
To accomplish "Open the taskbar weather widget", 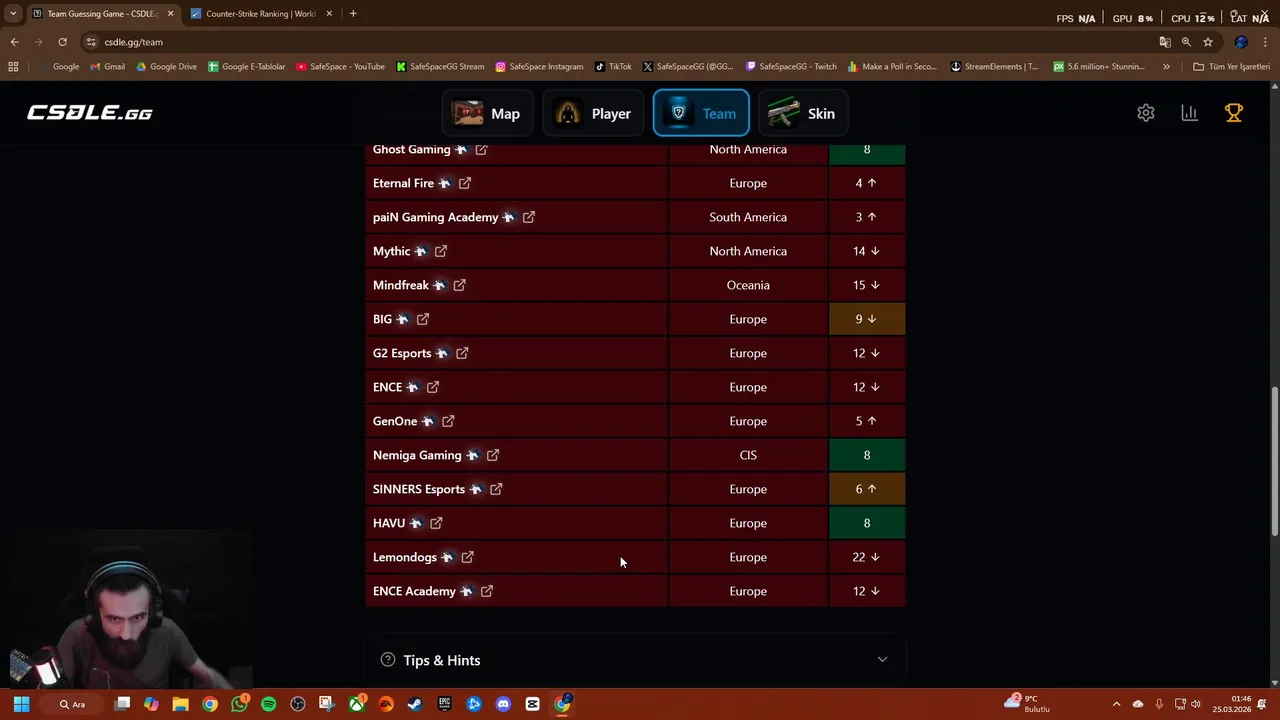I will pyautogui.click(x=1030, y=704).
